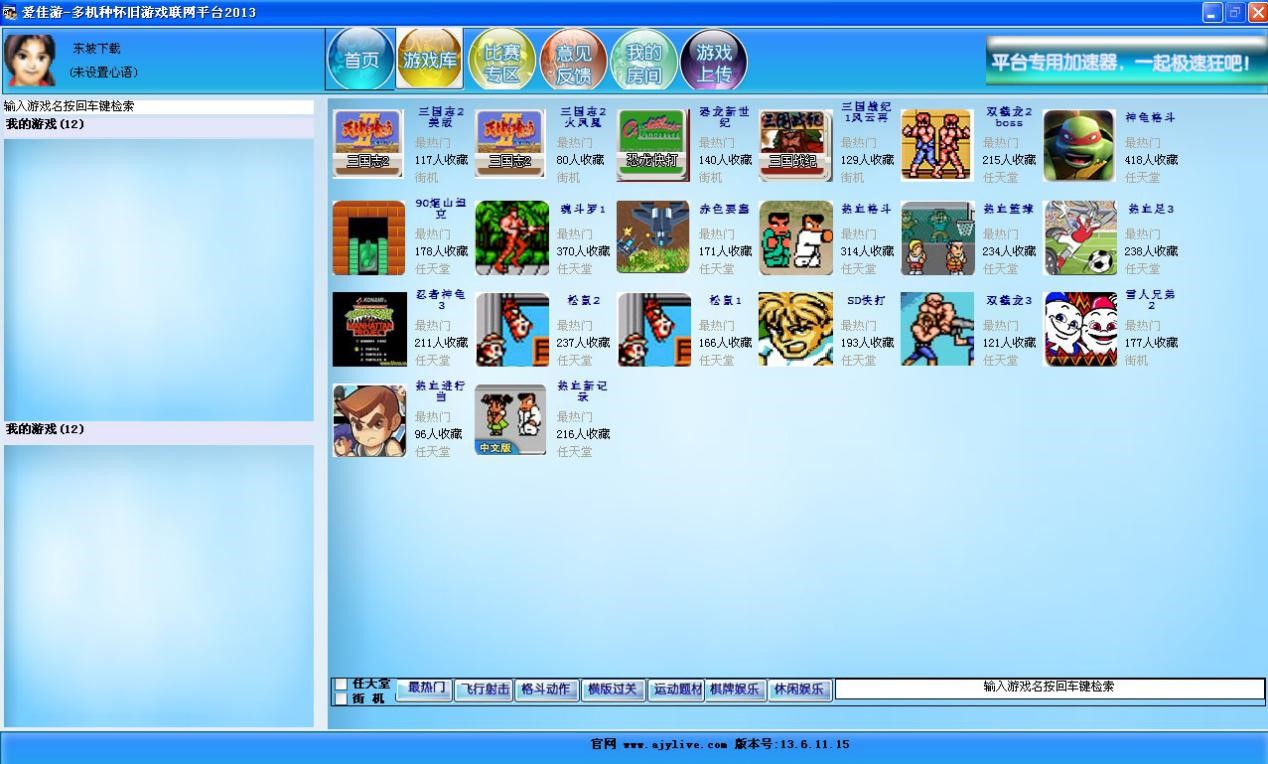Open the user avatar profile picture
This screenshot has height=764, width=1268.
(30, 60)
